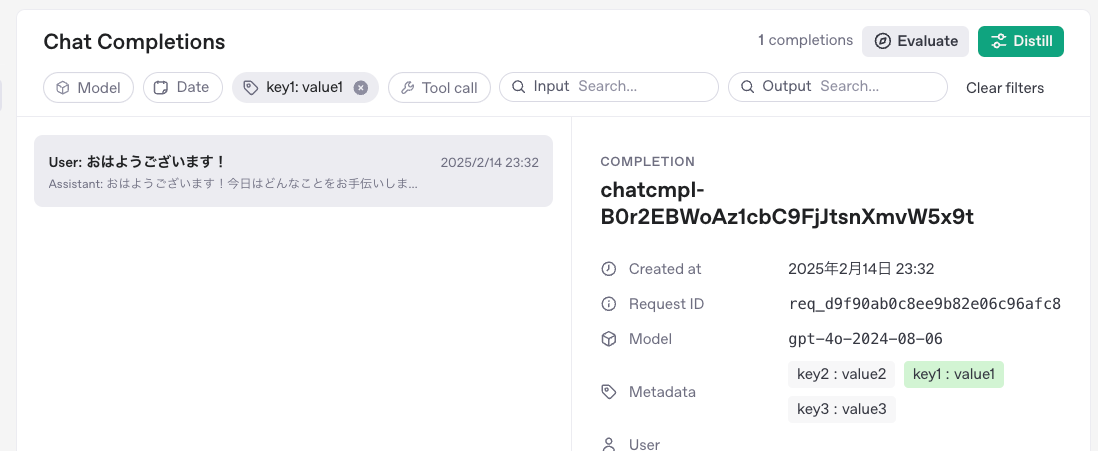Click the model name gpt-4o-2024-08-06
The image size is (1098, 451).
(866, 339)
